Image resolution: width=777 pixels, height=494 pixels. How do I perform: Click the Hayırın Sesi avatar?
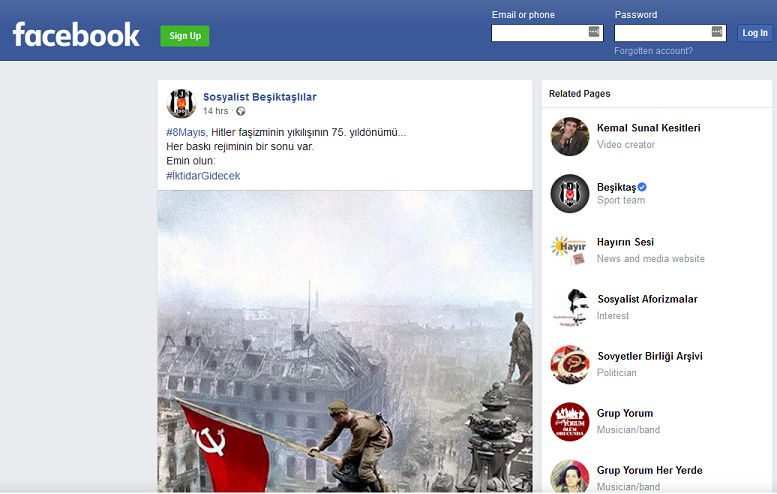click(x=570, y=250)
